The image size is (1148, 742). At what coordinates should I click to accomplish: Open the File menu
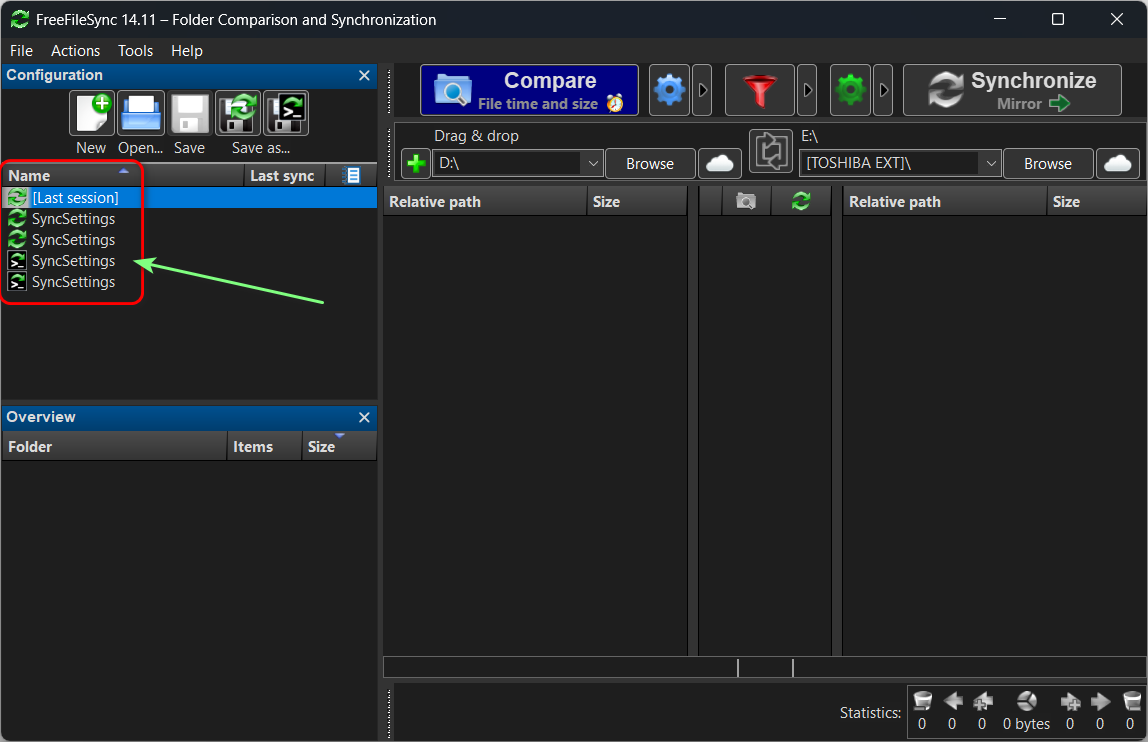pos(21,51)
